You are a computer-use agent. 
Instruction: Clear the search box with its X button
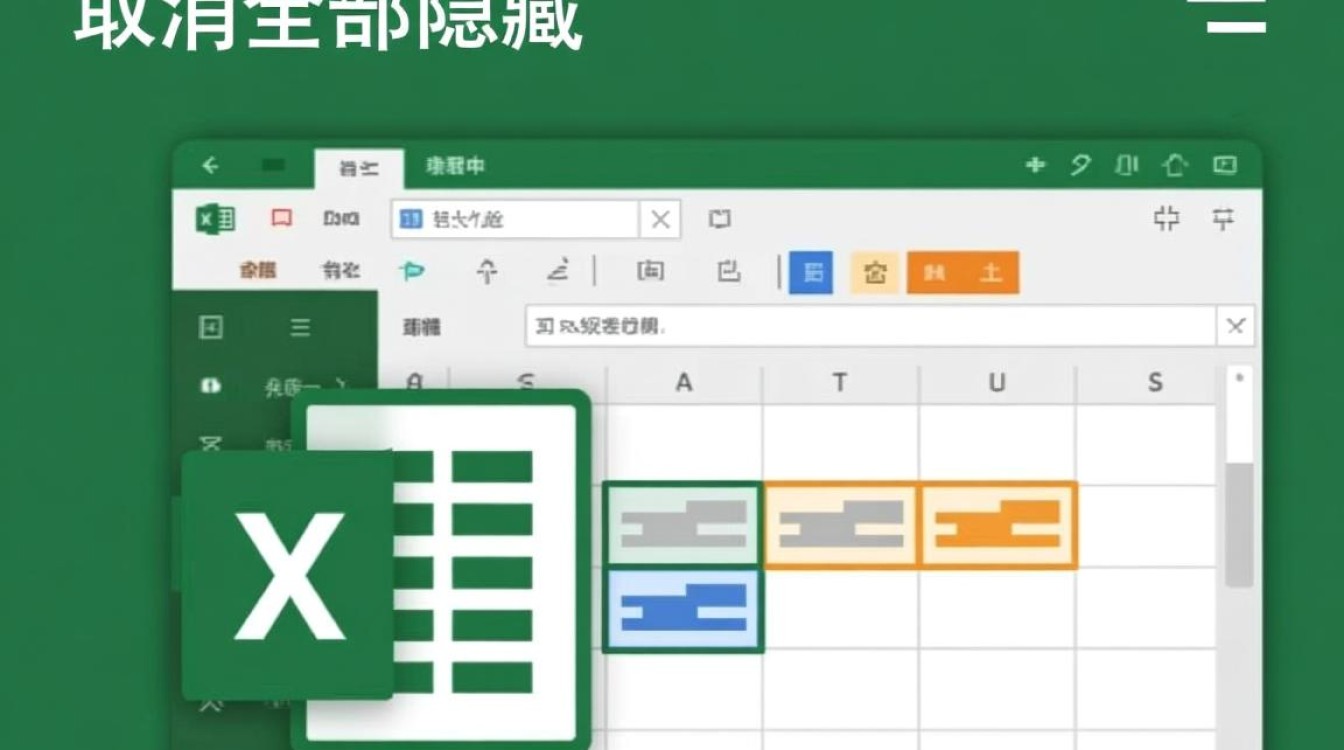click(660, 220)
